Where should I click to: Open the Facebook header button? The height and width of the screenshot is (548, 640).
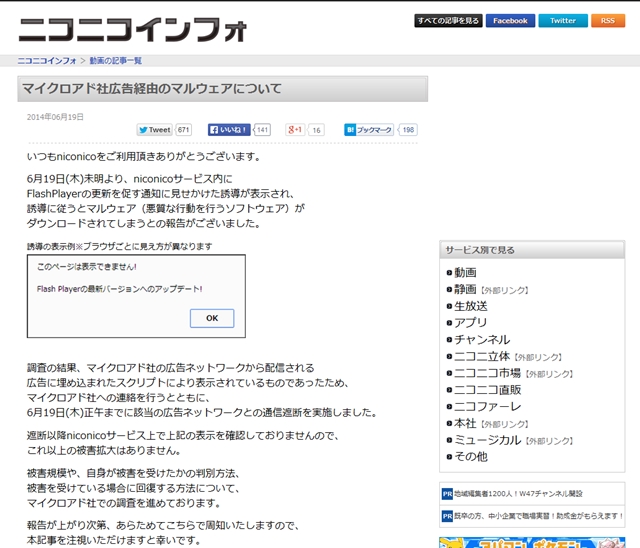(x=510, y=21)
